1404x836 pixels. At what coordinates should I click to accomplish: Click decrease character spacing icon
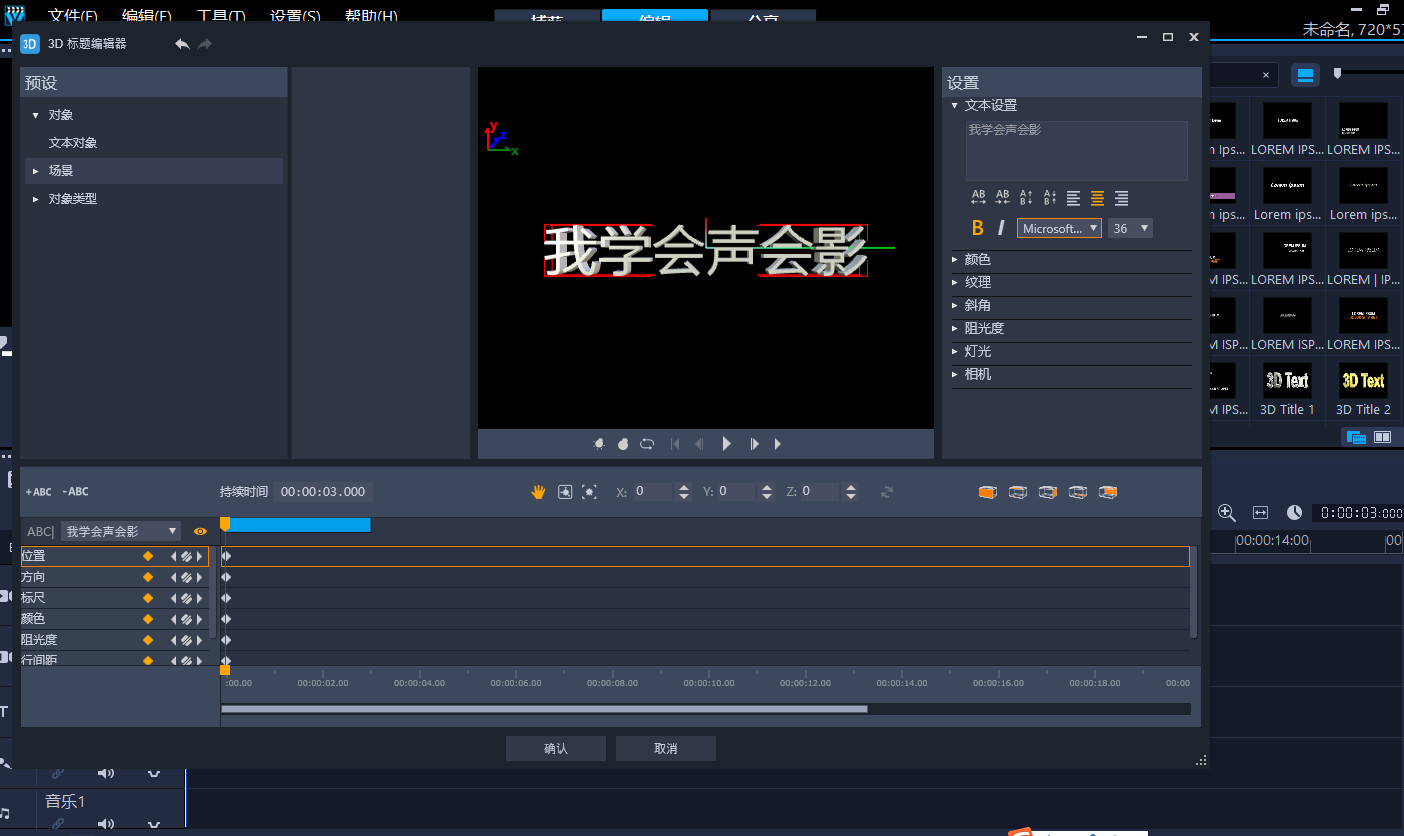[x=1002, y=198]
